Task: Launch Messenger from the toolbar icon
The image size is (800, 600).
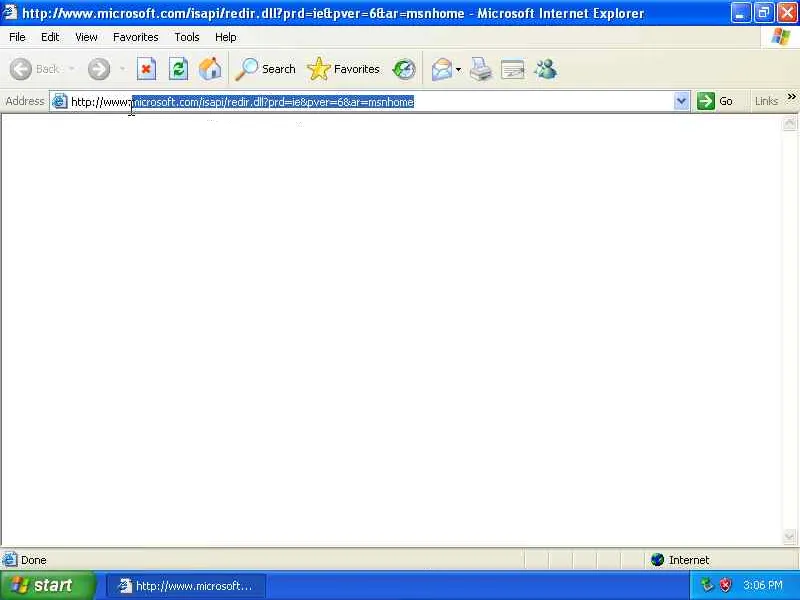Action: [545, 69]
